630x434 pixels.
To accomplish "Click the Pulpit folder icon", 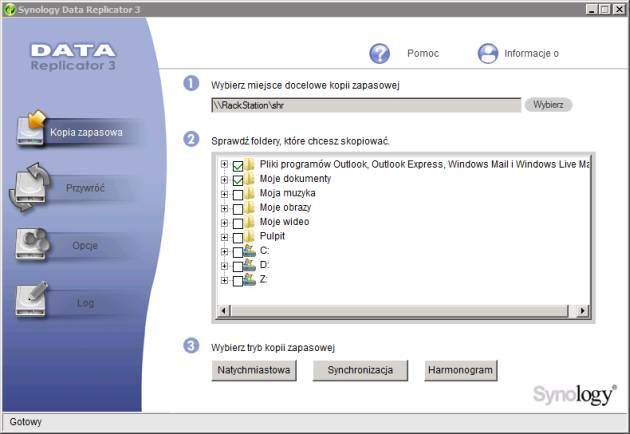I will 250,236.
